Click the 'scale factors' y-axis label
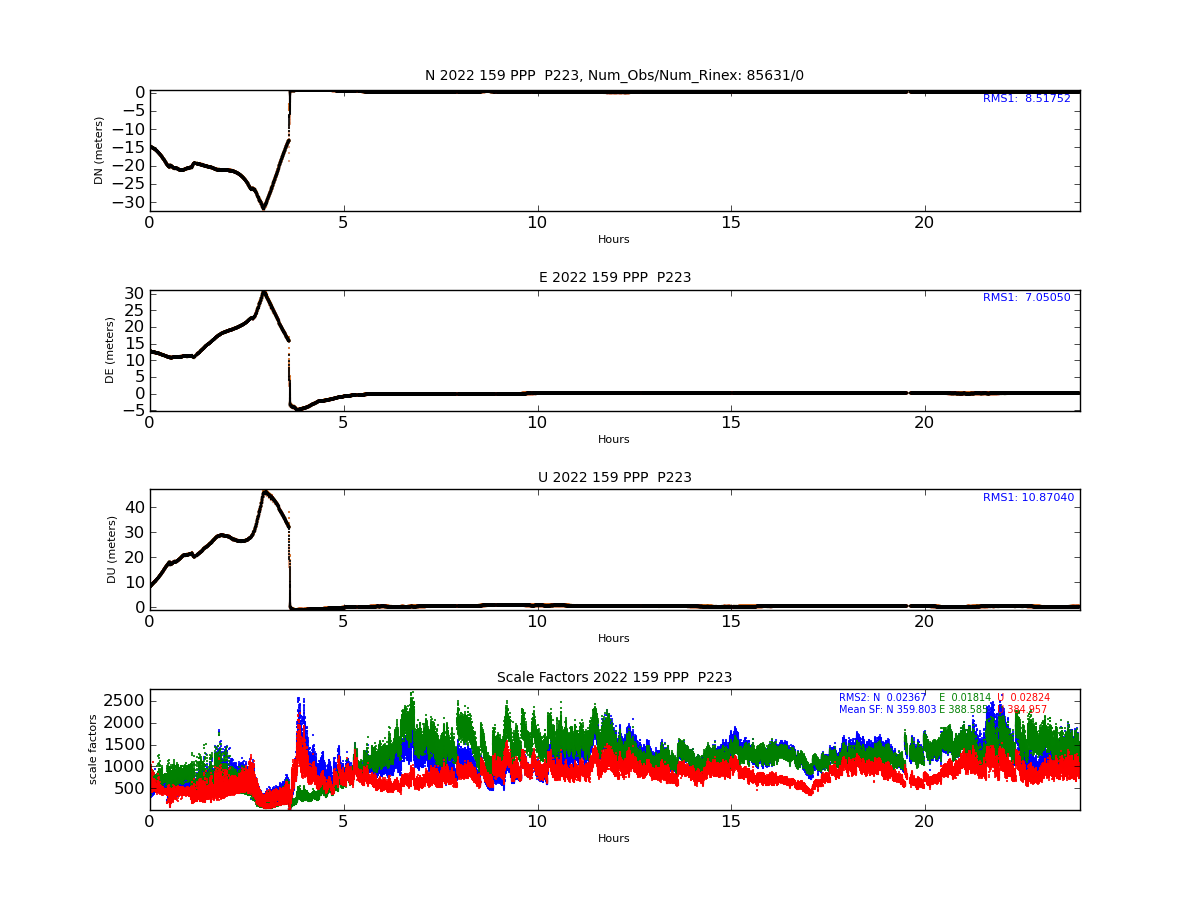 pos(93,749)
